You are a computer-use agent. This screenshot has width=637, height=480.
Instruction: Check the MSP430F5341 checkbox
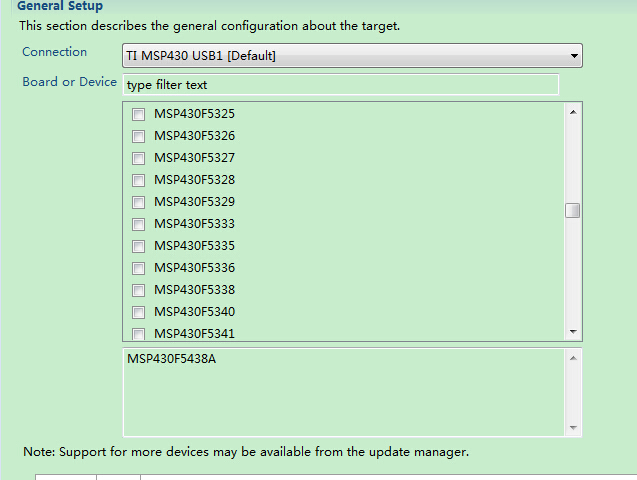click(138, 334)
